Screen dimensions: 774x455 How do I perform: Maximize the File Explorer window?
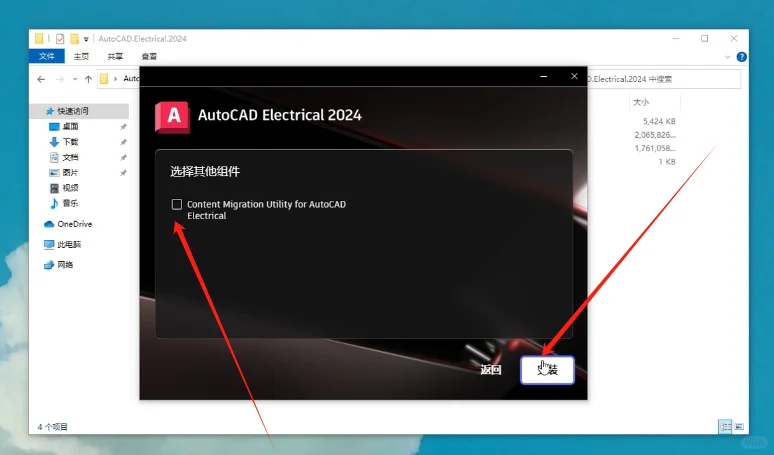click(x=704, y=38)
